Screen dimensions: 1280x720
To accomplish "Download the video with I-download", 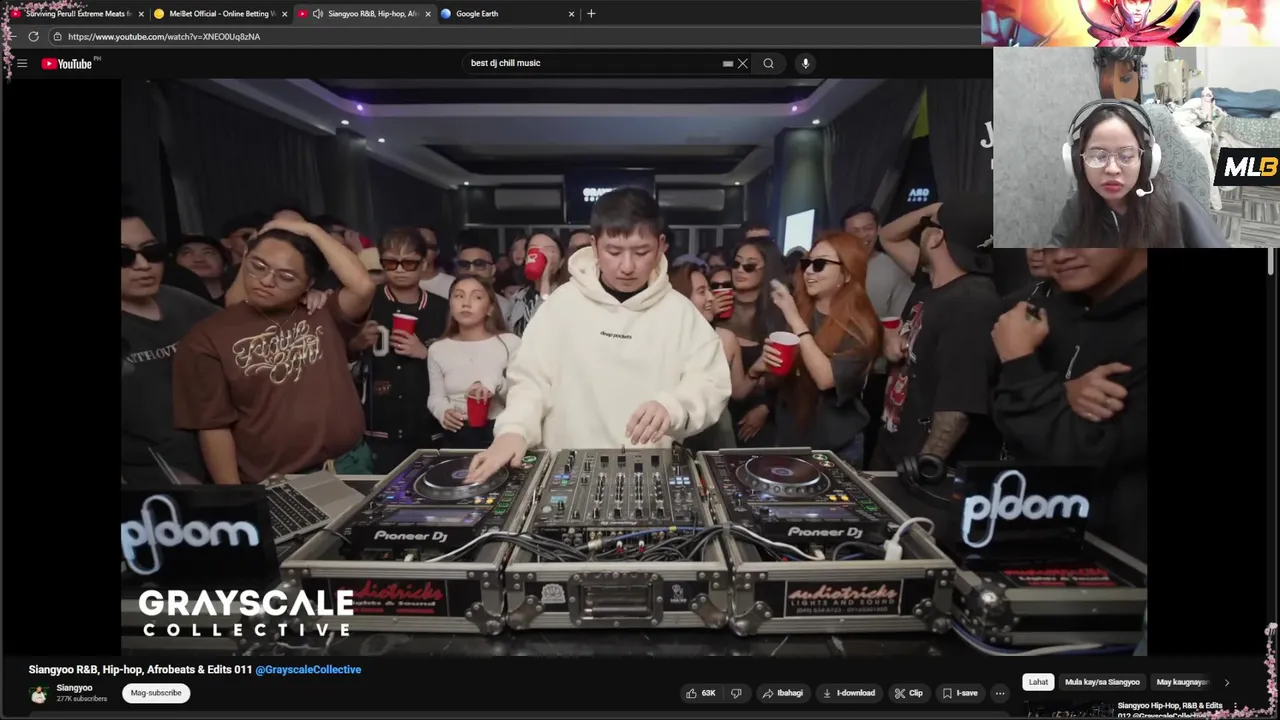I will [x=848, y=693].
